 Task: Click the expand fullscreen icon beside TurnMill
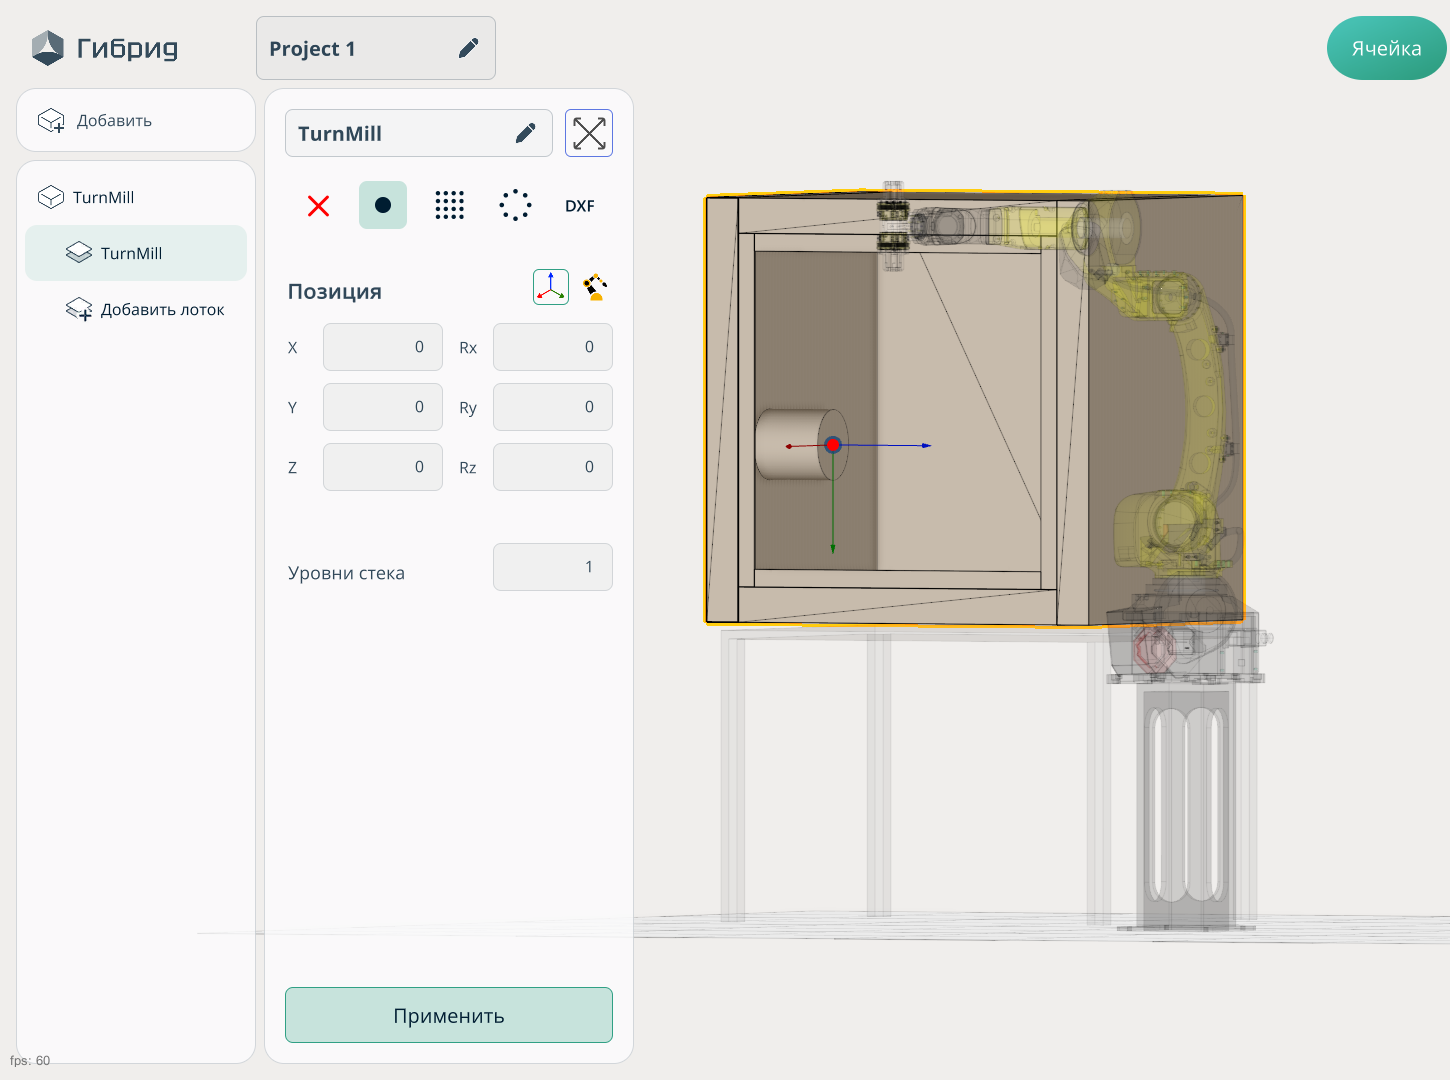point(589,134)
